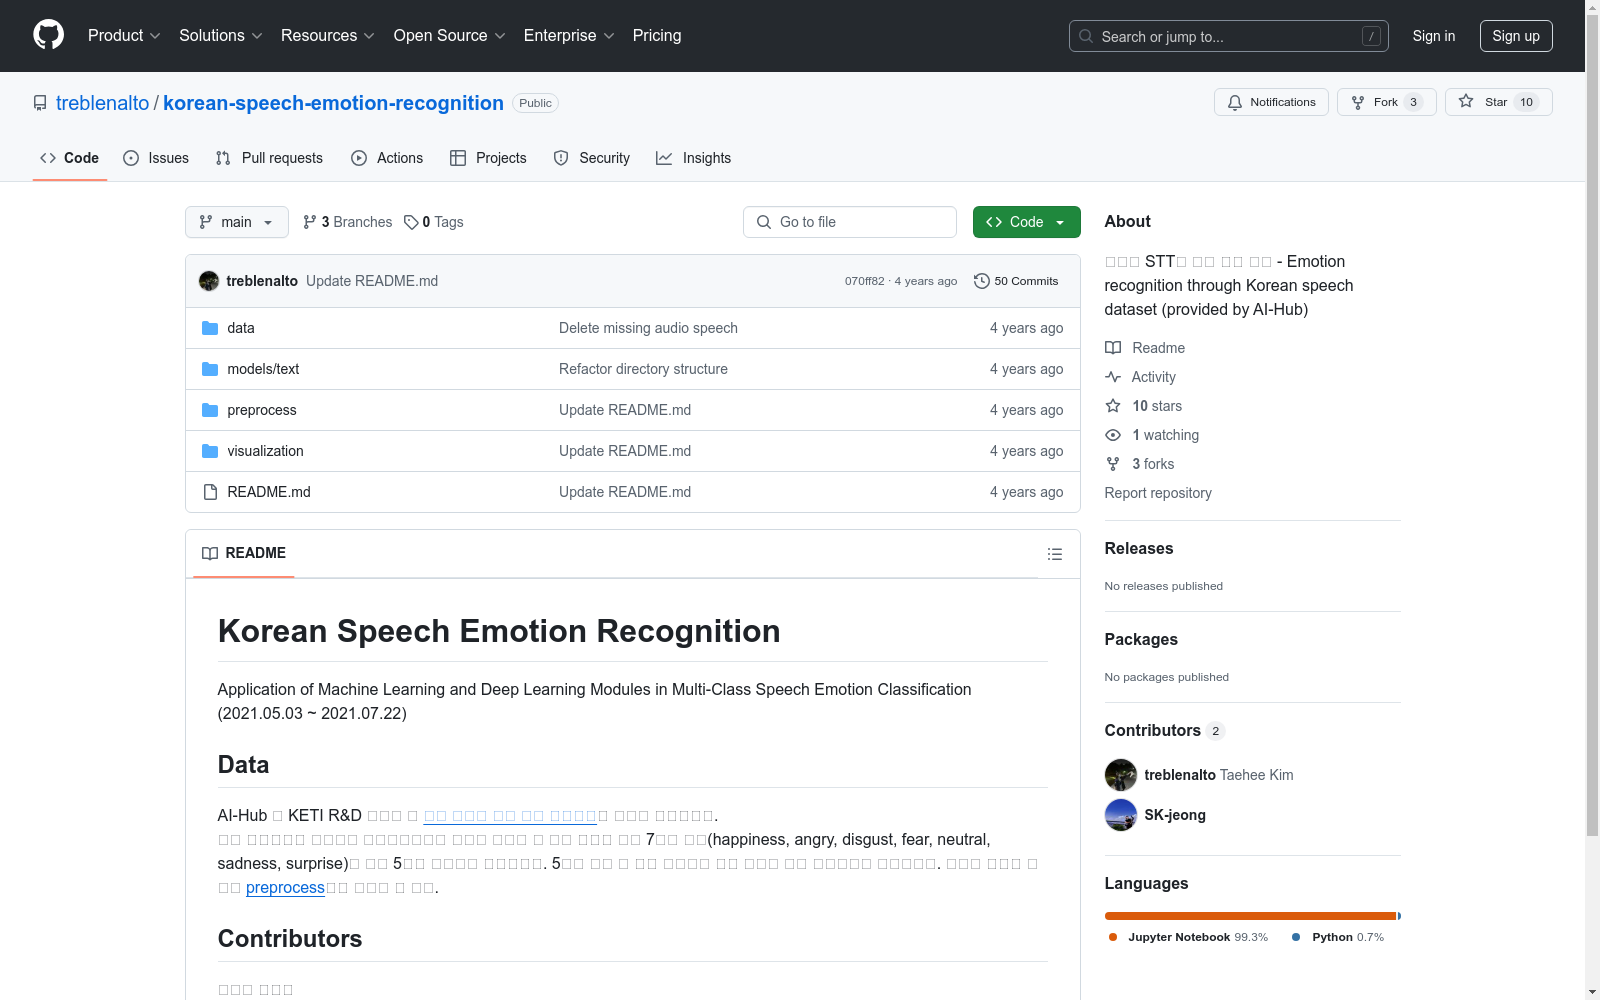Open commit 070ff82 hash link

tap(864, 281)
